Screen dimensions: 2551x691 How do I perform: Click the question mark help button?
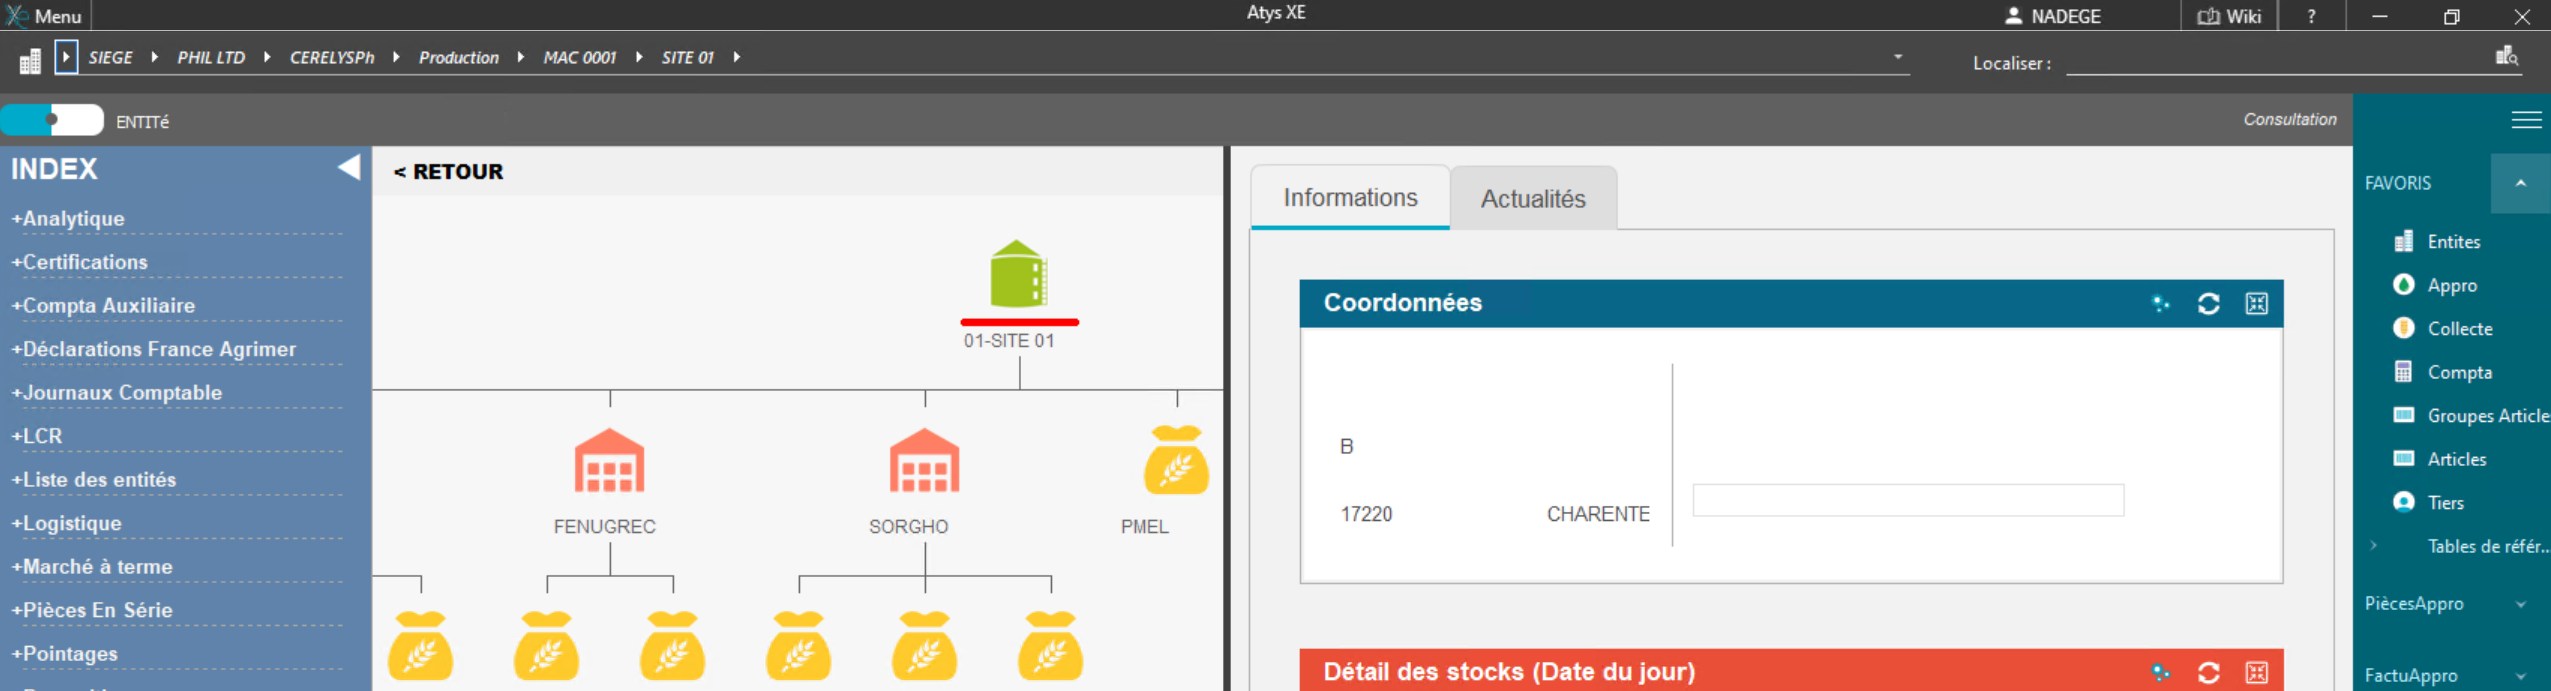tap(2311, 16)
